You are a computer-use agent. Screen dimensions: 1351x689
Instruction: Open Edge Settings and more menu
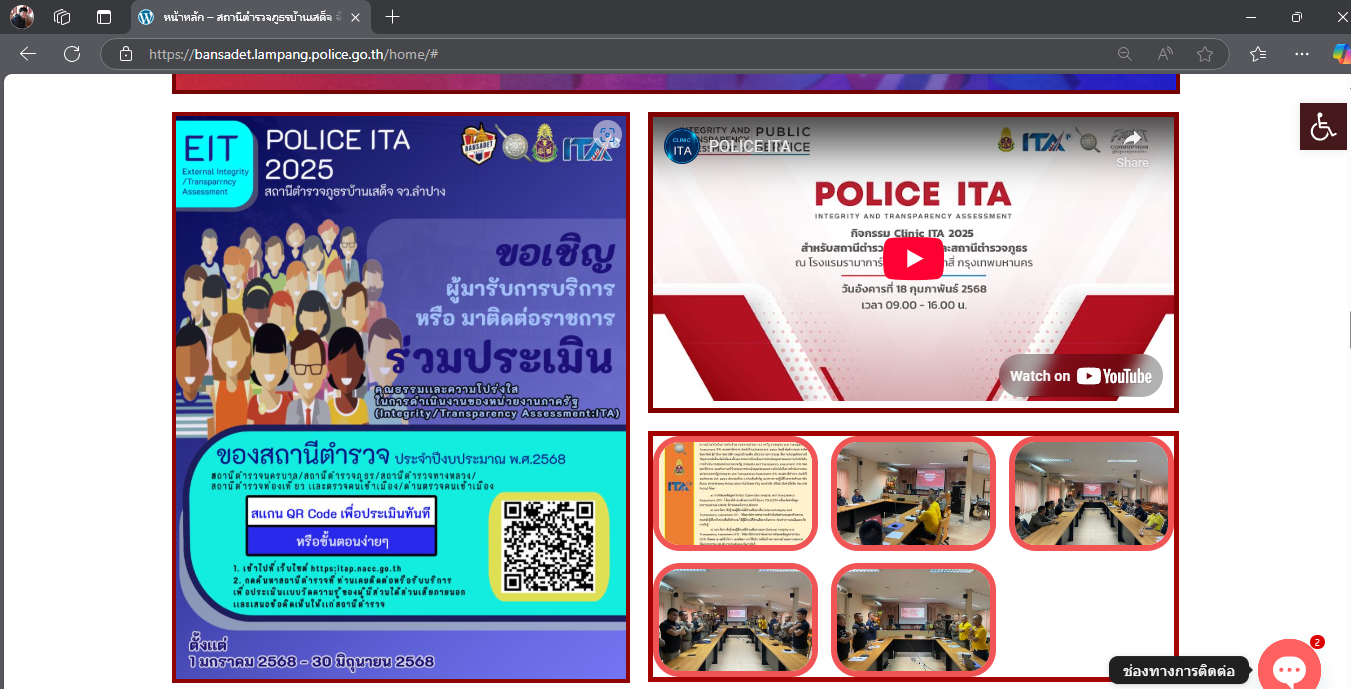[x=1301, y=54]
